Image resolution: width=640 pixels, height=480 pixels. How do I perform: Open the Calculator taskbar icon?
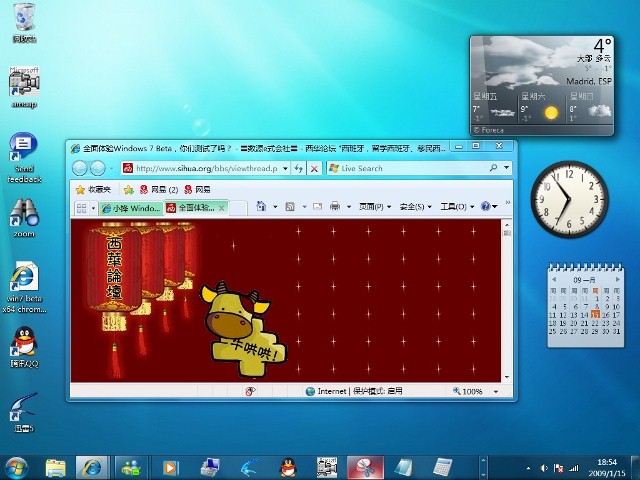pyautogui.click(x=442, y=468)
